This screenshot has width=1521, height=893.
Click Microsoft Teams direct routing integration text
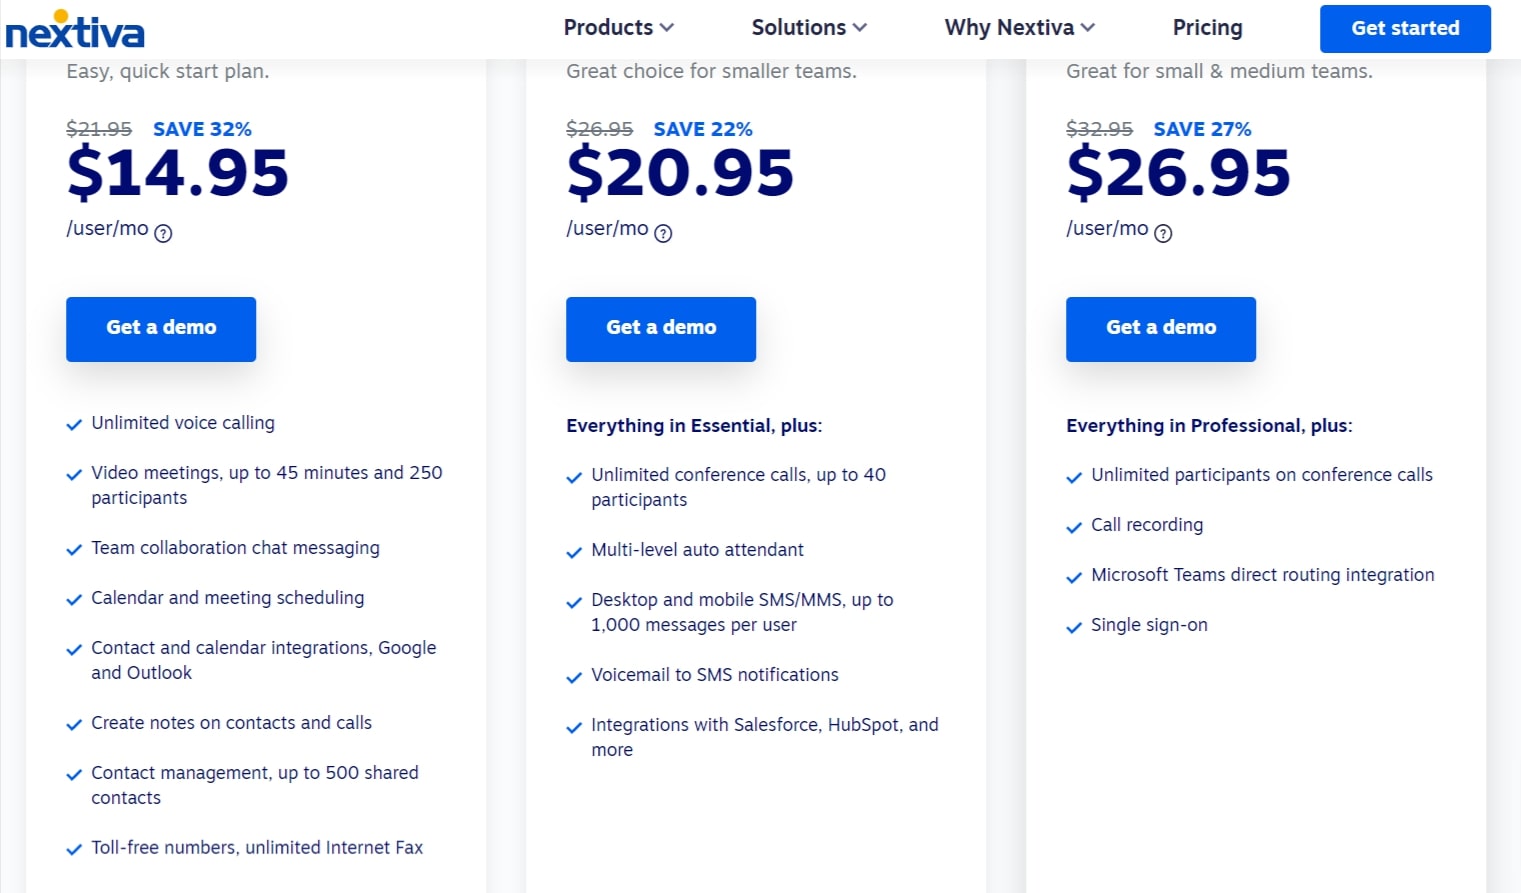(1262, 575)
